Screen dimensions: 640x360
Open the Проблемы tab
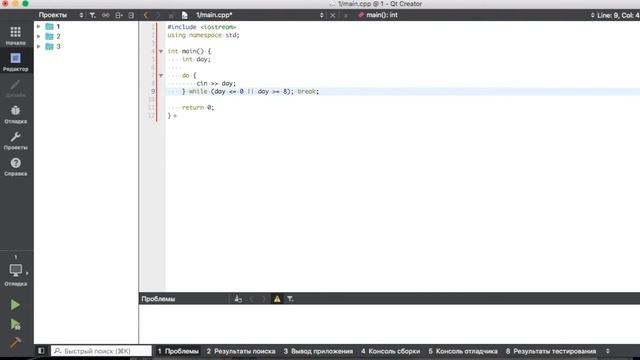click(x=178, y=351)
